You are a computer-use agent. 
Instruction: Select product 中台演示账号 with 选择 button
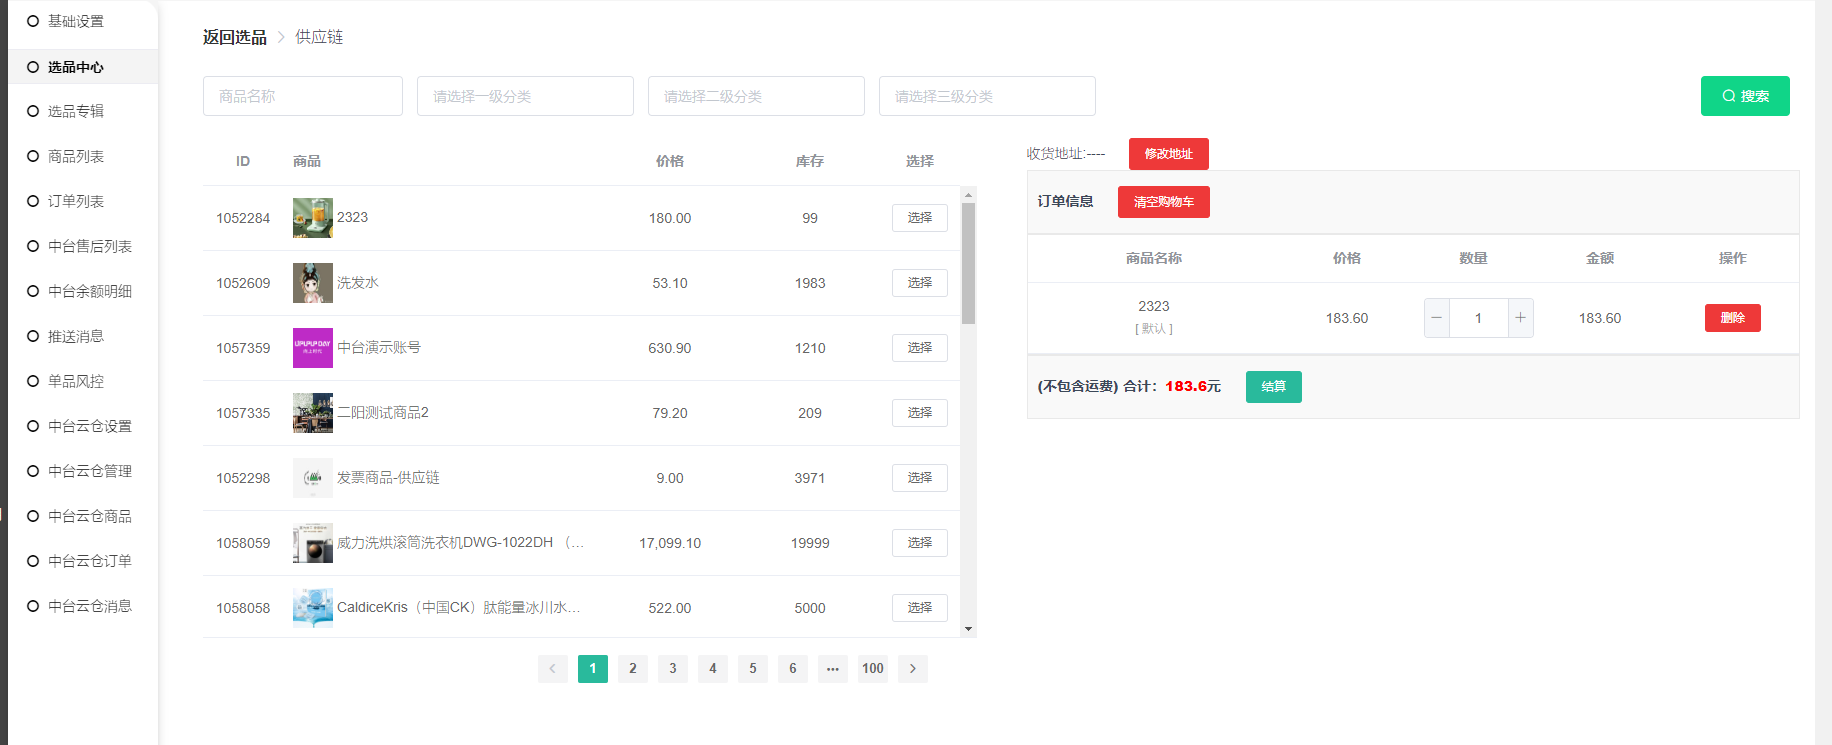tap(920, 348)
